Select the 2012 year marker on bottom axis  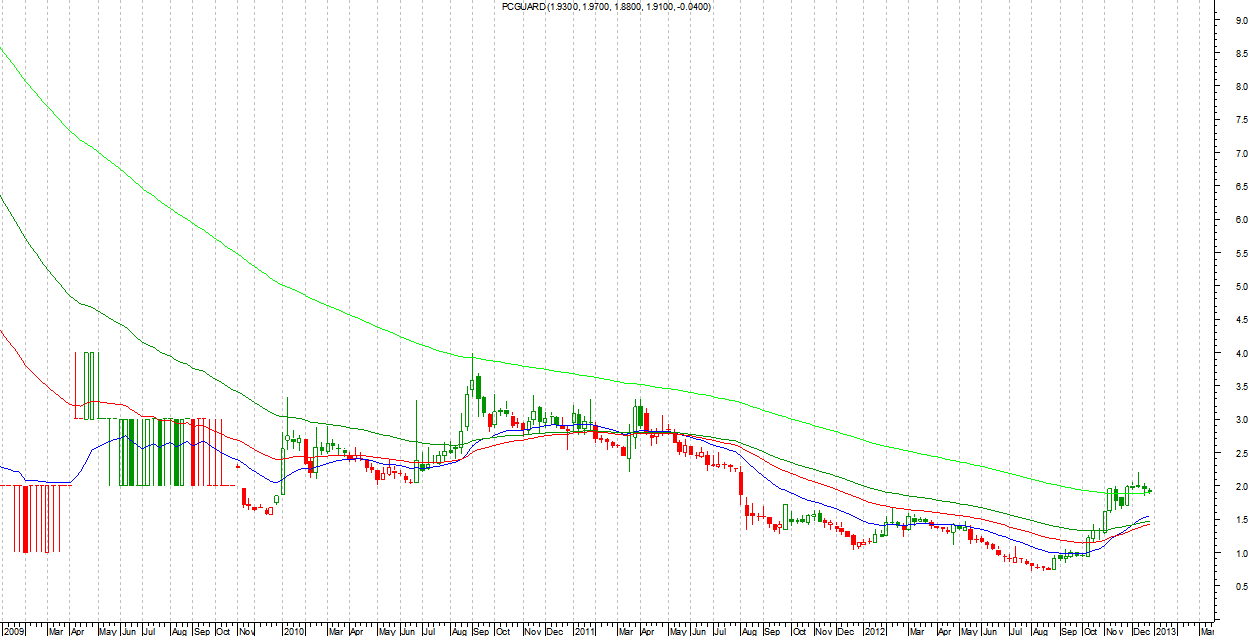click(x=875, y=631)
